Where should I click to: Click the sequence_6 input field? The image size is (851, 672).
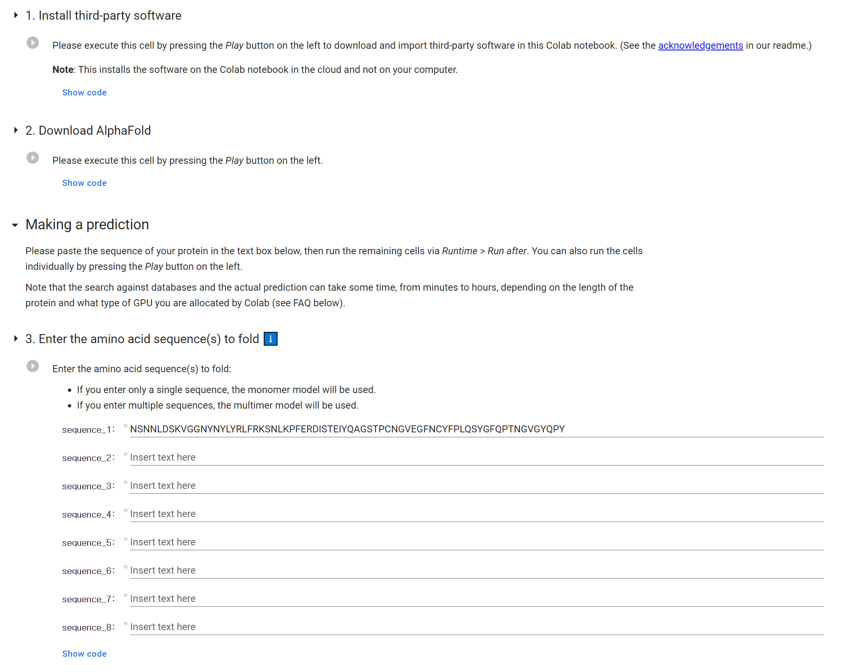click(477, 570)
